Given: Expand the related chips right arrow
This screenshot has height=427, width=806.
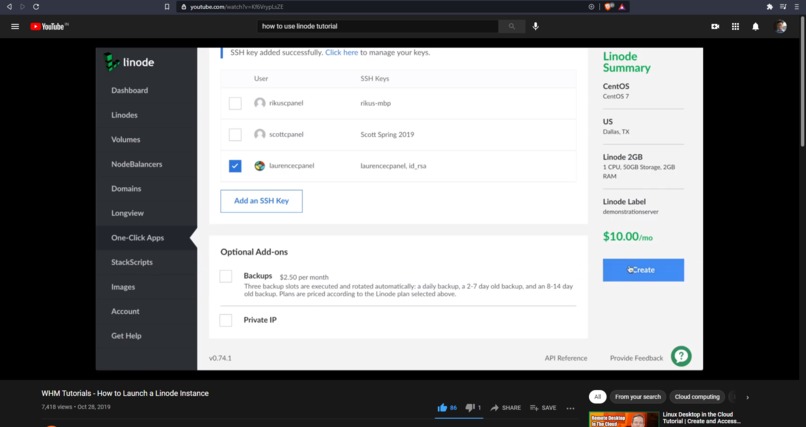Looking at the screenshot, I should click(x=747, y=397).
